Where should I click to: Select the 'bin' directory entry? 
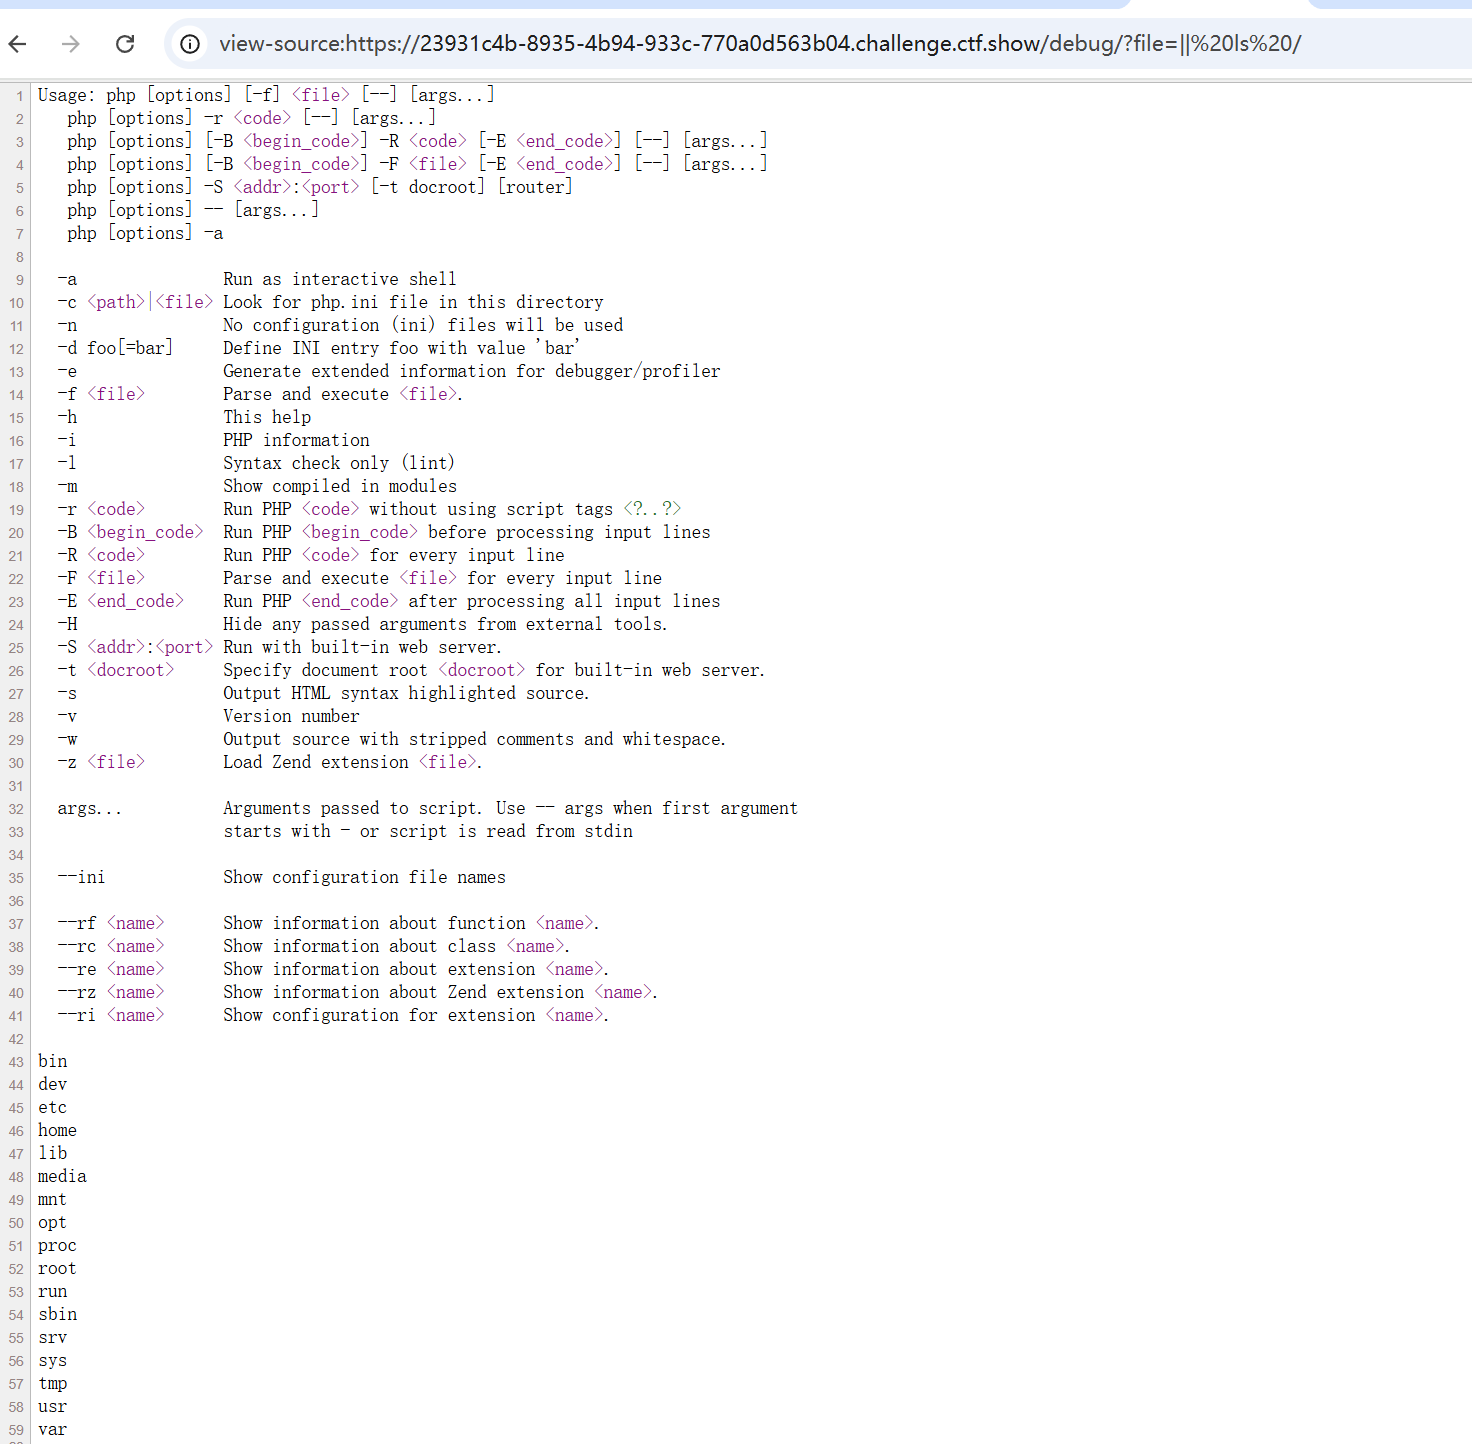point(53,1061)
